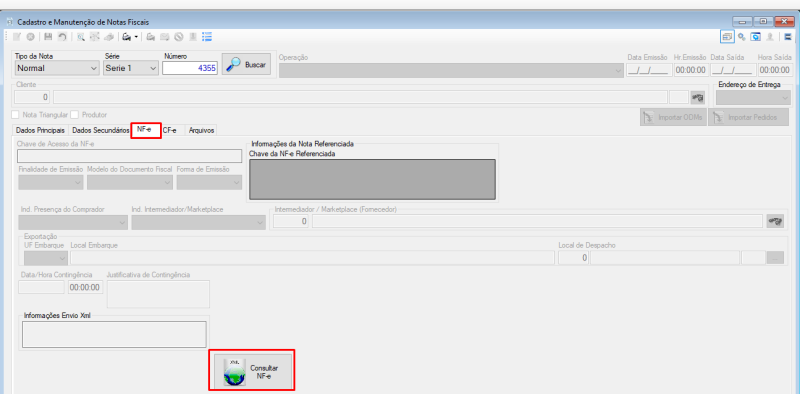
Task: Click the envelope email toolbar icon
Action: click(164, 37)
